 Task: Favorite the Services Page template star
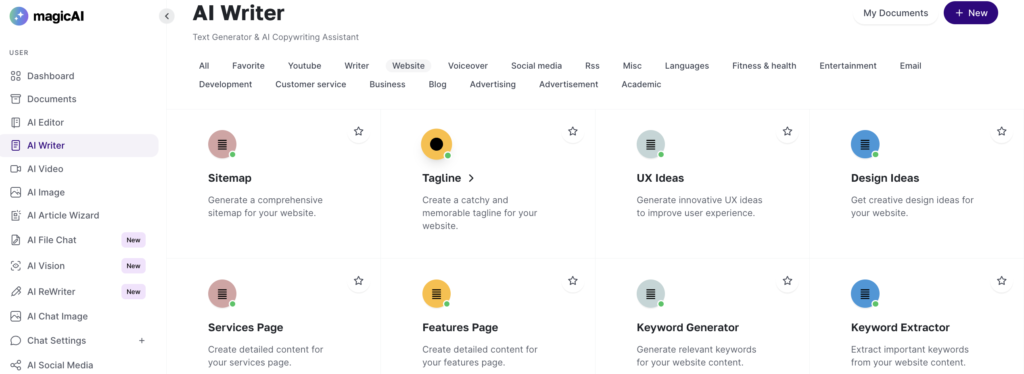[x=359, y=281]
